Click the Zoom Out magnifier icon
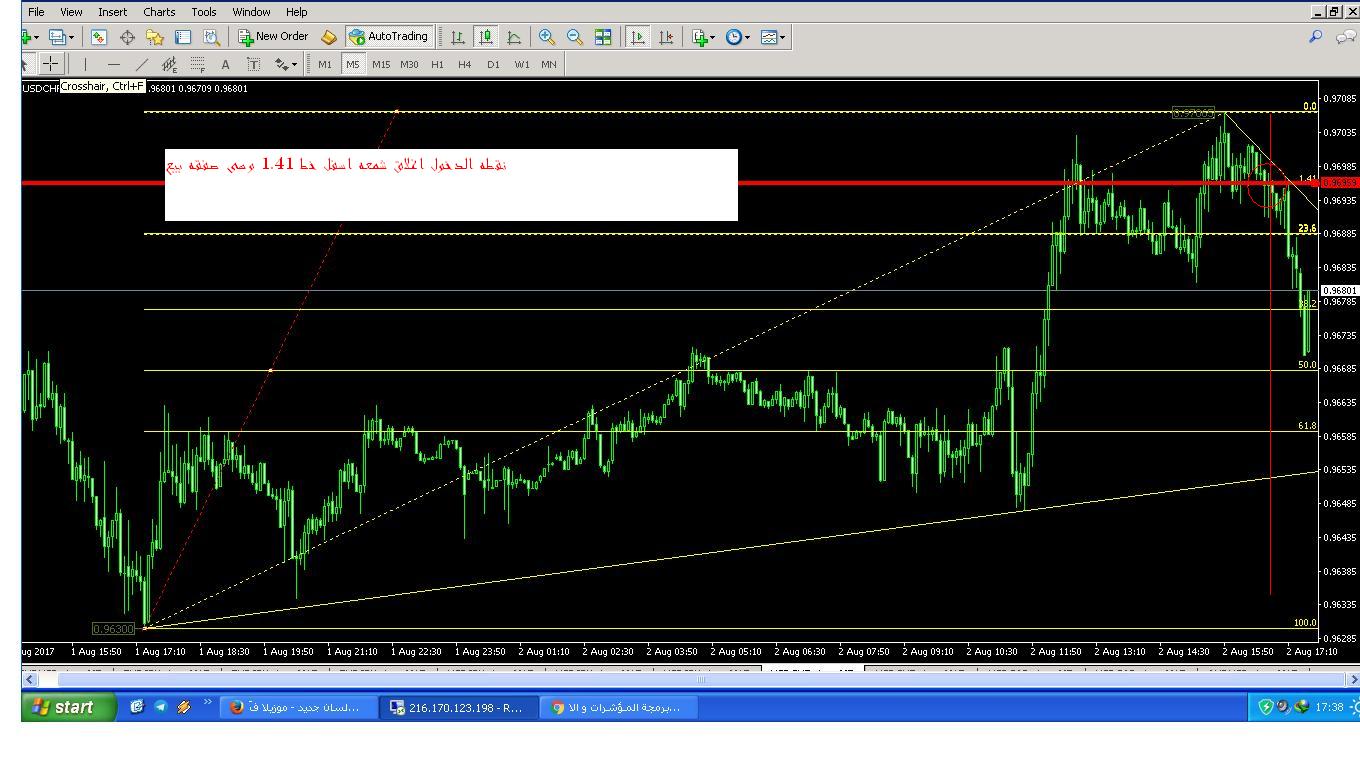The image size is (1360, 768). (575, 37)
